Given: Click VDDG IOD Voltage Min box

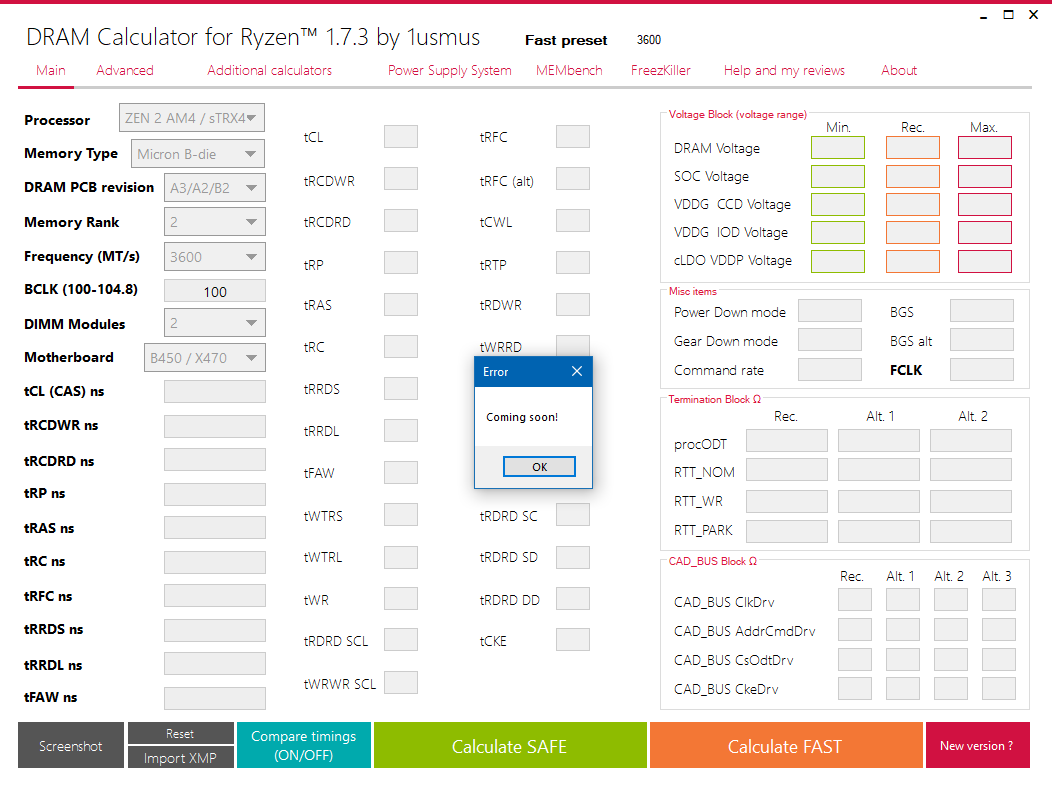Looking at the screenshot, I should click(x=837, y=232).
